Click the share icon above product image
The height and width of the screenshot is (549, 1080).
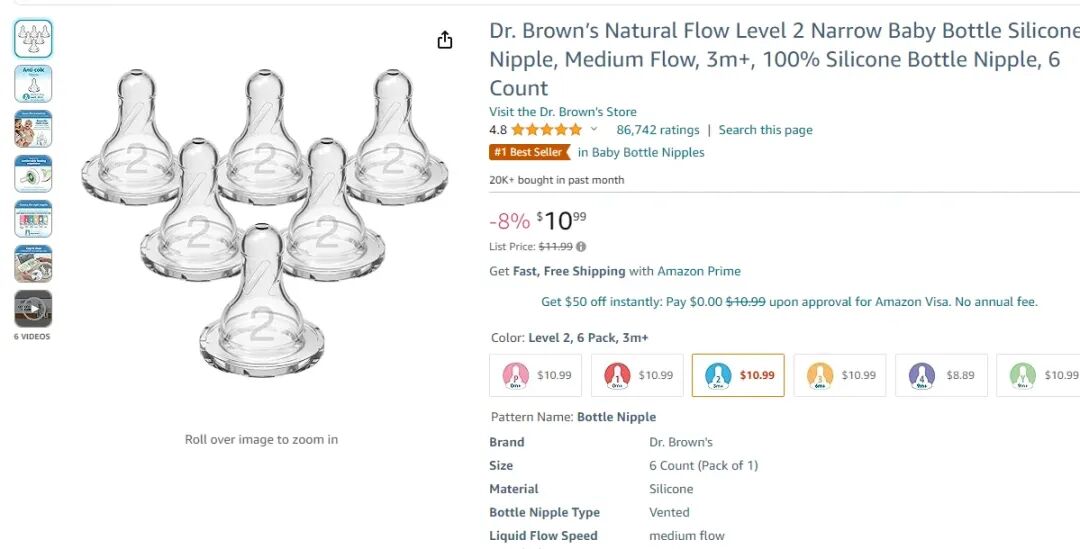click(x=445, y=40)
